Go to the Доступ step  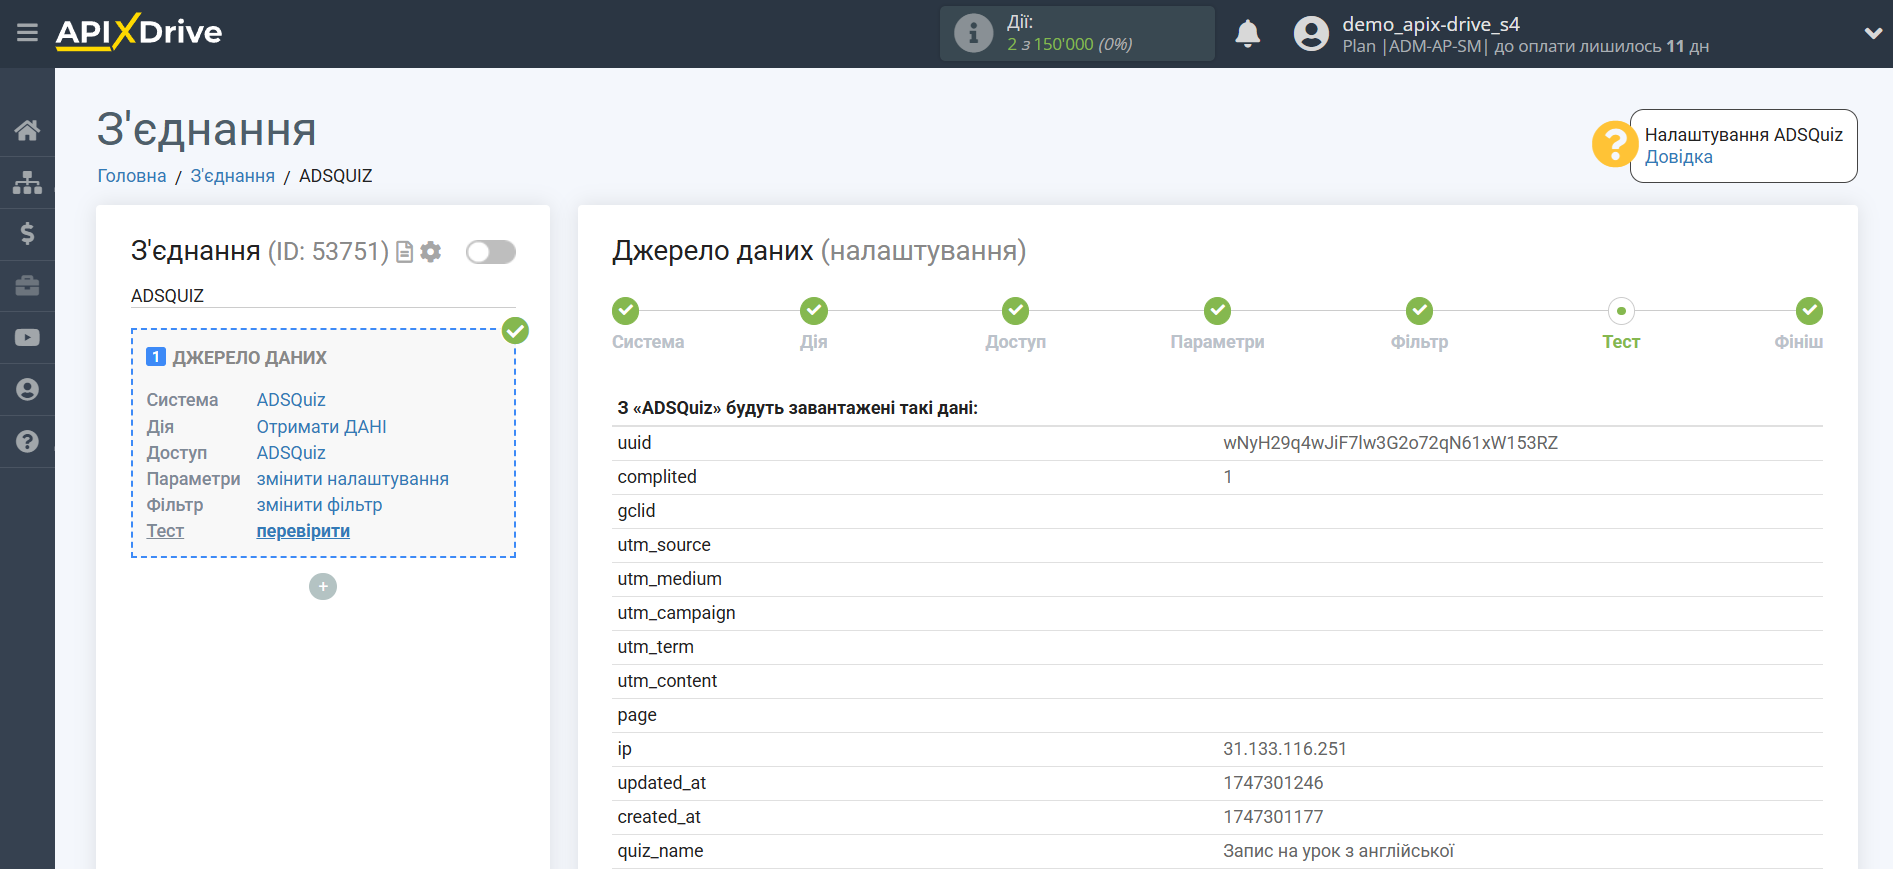click(x=1016, y=311)
